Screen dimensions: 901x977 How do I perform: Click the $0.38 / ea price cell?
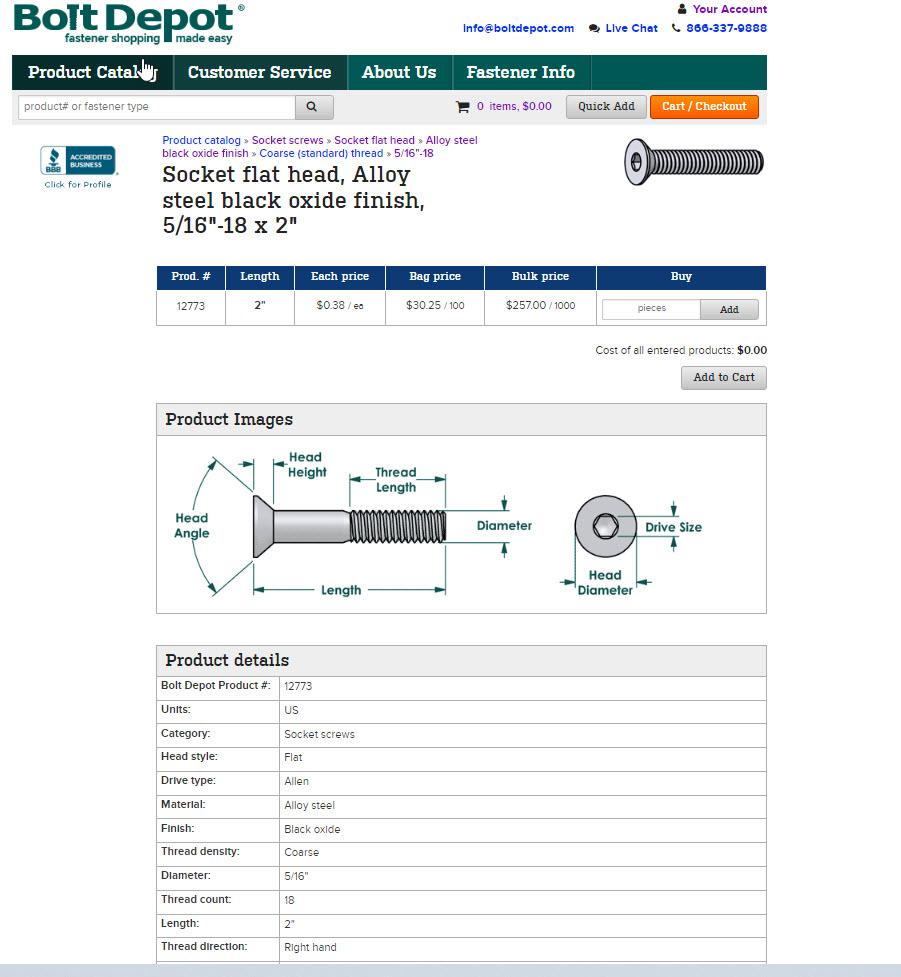click(x=340, y=305)
